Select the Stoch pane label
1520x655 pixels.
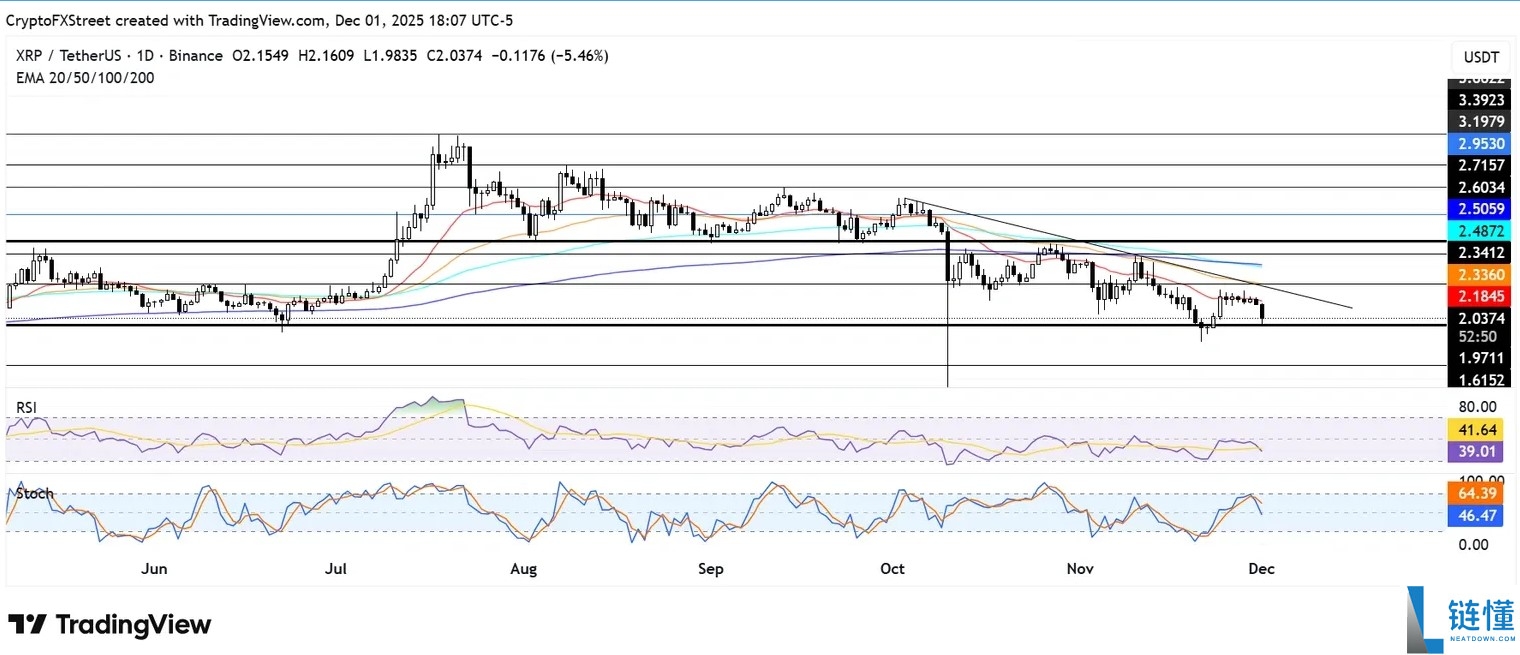tap(34, 493)
